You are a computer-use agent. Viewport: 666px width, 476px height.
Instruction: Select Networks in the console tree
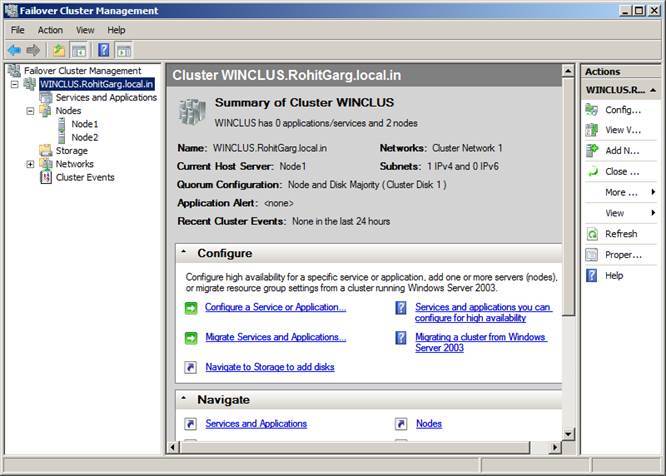74,164
